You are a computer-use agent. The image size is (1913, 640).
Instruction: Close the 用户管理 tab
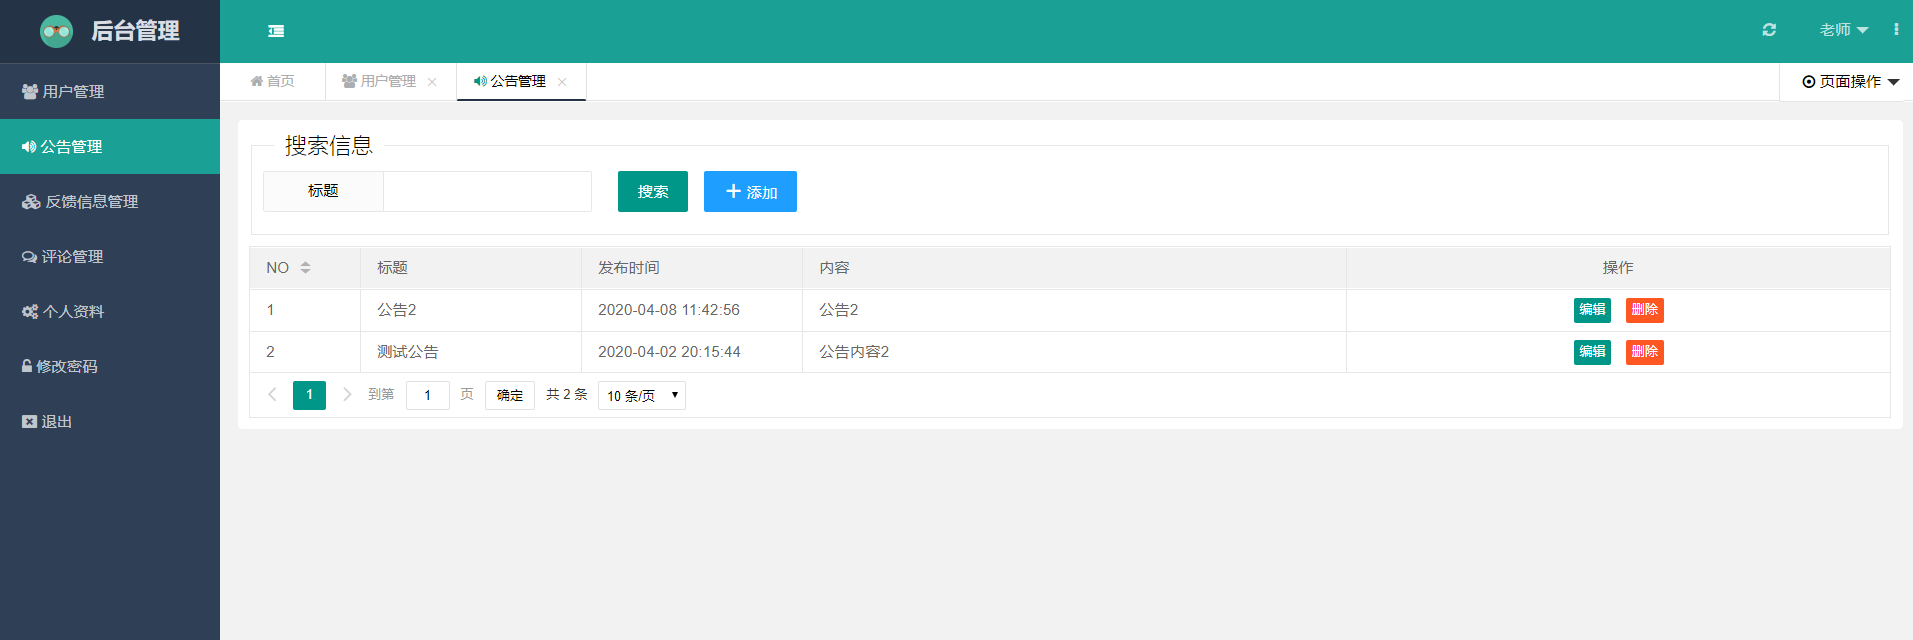click(432, 82)
